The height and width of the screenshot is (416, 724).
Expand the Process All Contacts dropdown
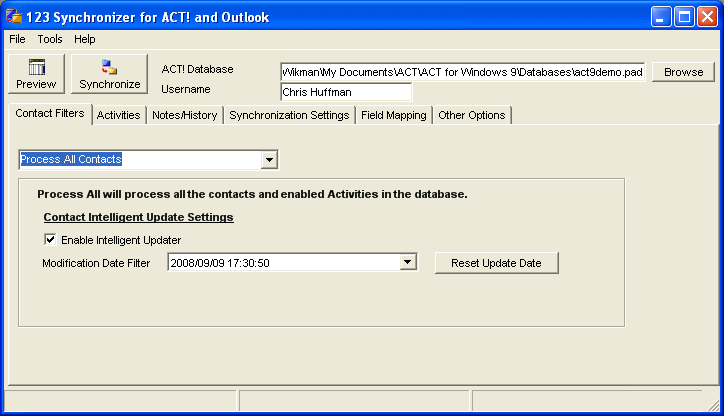269,160
